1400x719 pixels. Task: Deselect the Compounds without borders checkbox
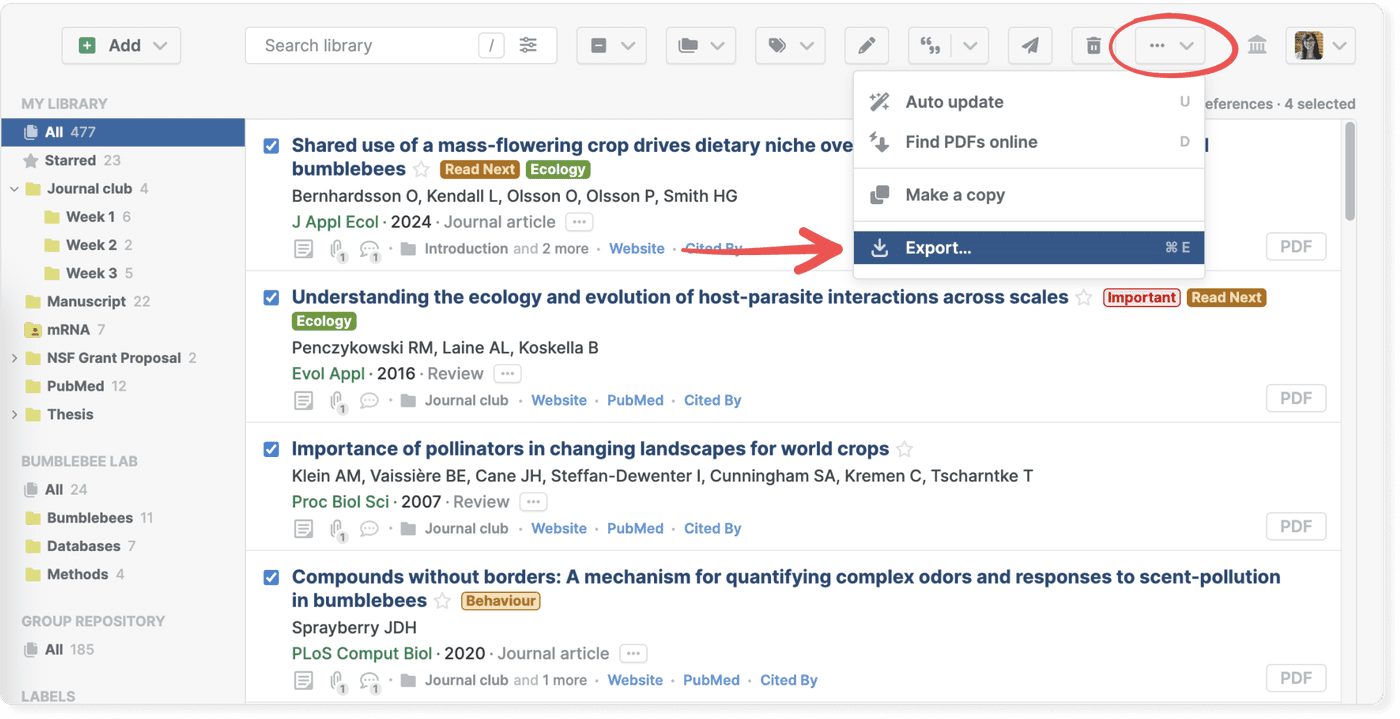coord(271,577)
